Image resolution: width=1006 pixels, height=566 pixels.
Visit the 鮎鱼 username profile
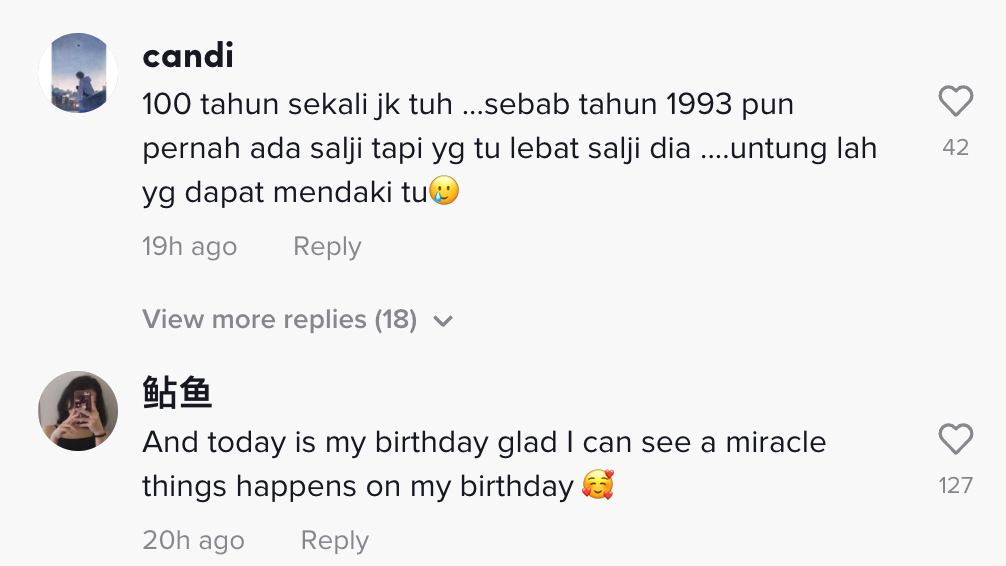pyautogui.click(x=177, y=394)
